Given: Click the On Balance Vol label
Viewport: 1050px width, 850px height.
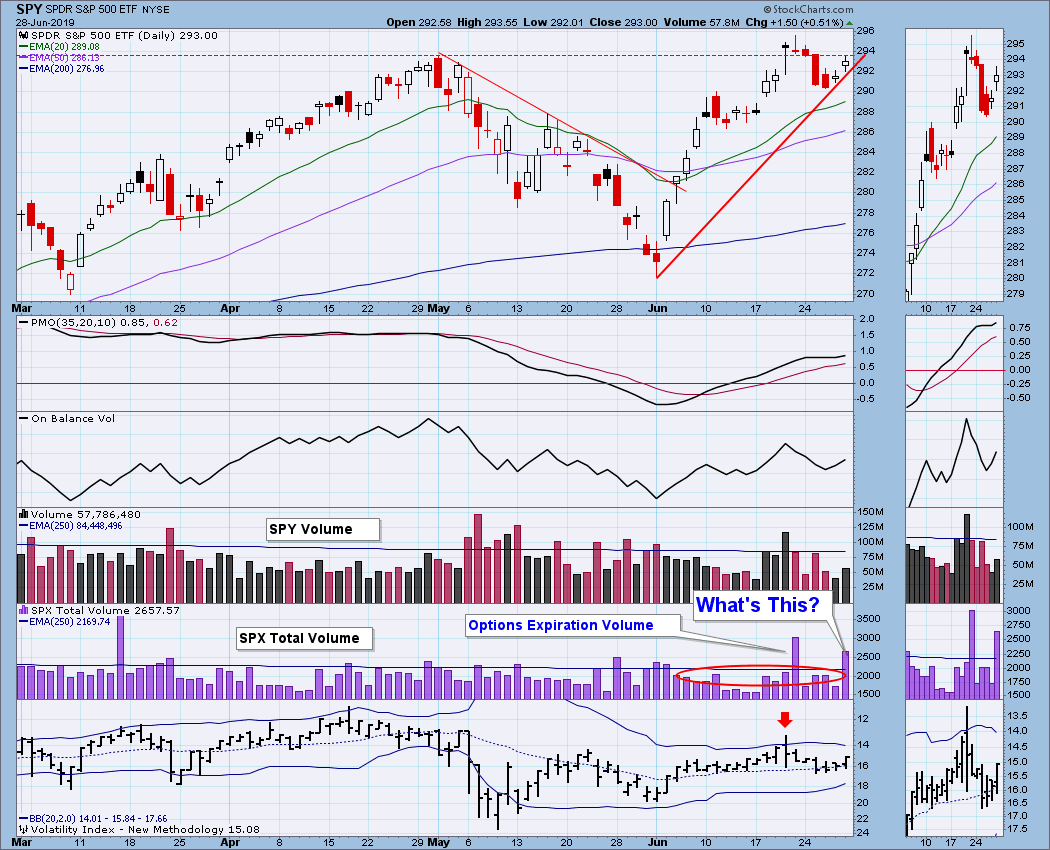Looking at the screenshot, I should click(x=73, y=419).
